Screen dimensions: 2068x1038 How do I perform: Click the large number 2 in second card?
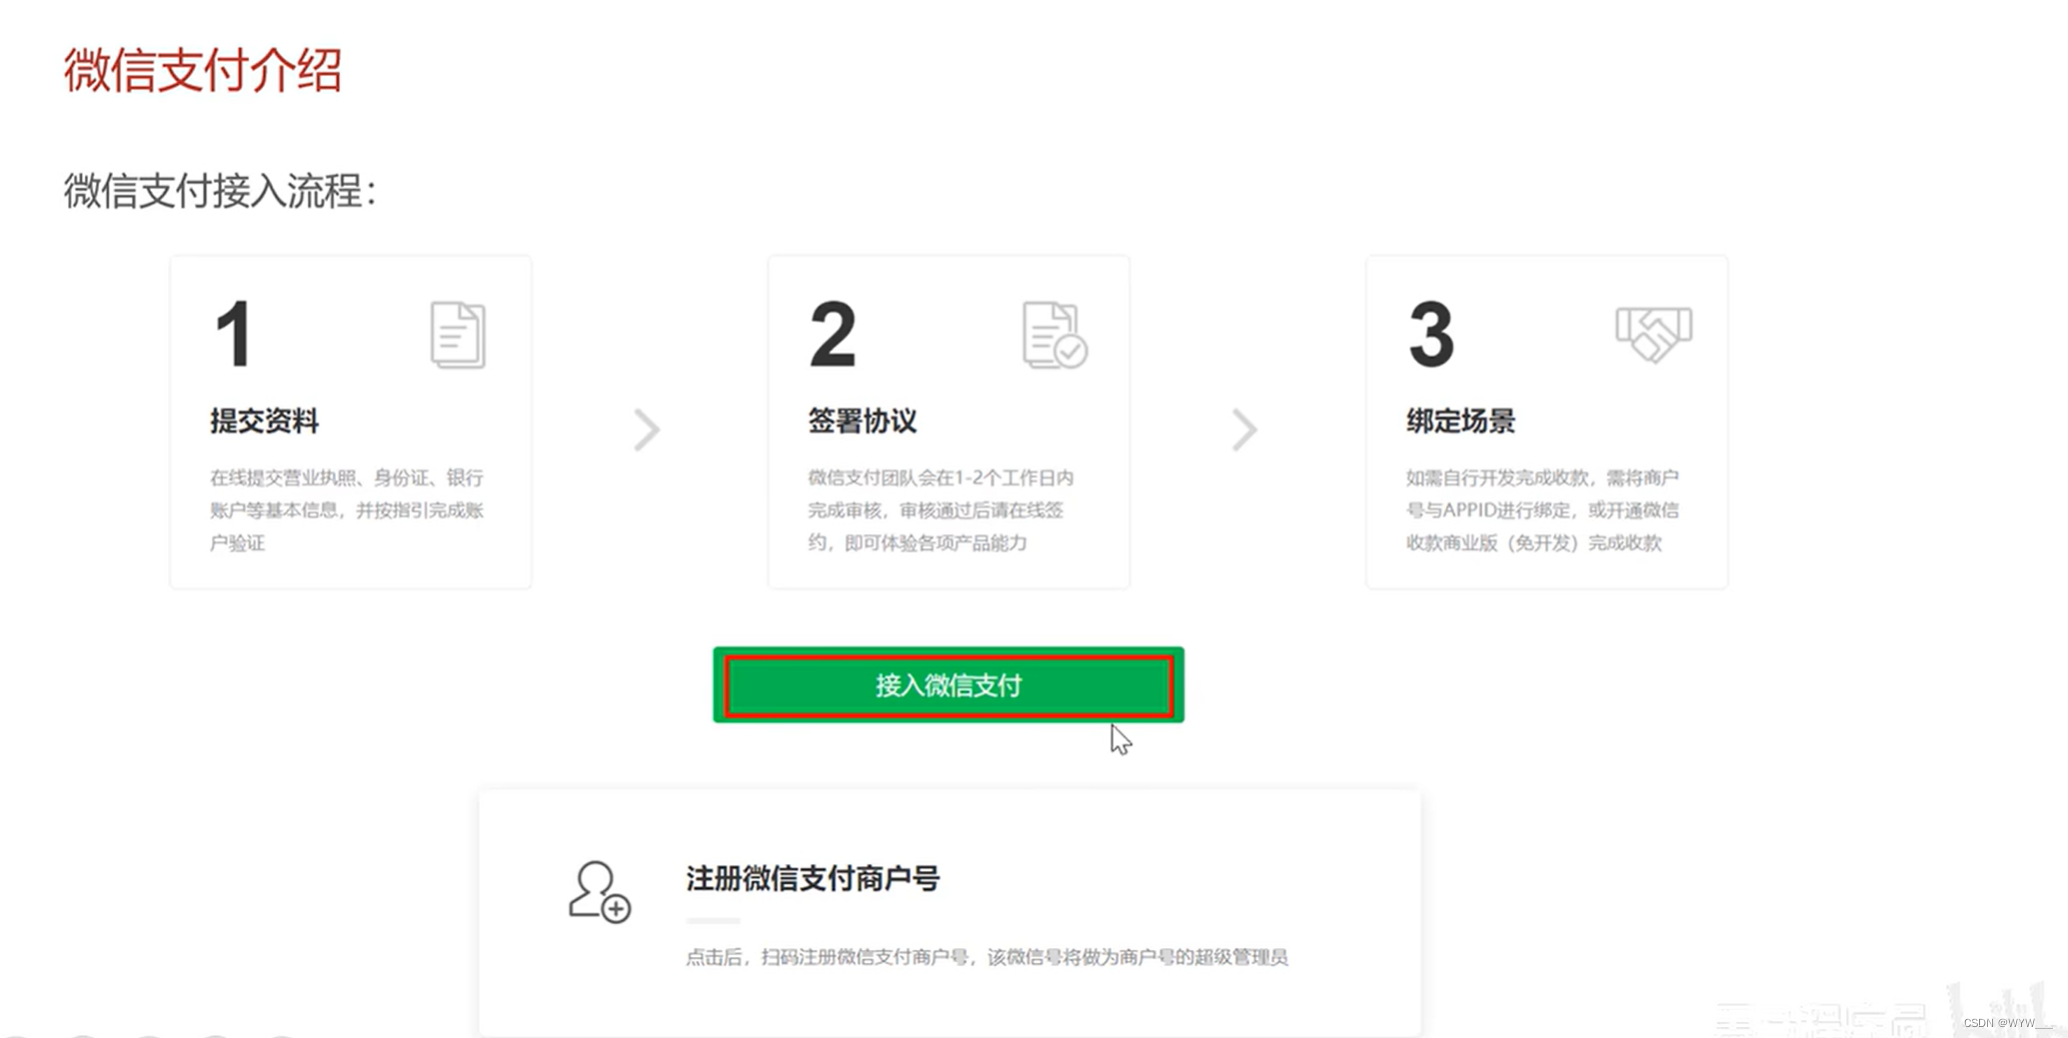(x=833, y=334)
